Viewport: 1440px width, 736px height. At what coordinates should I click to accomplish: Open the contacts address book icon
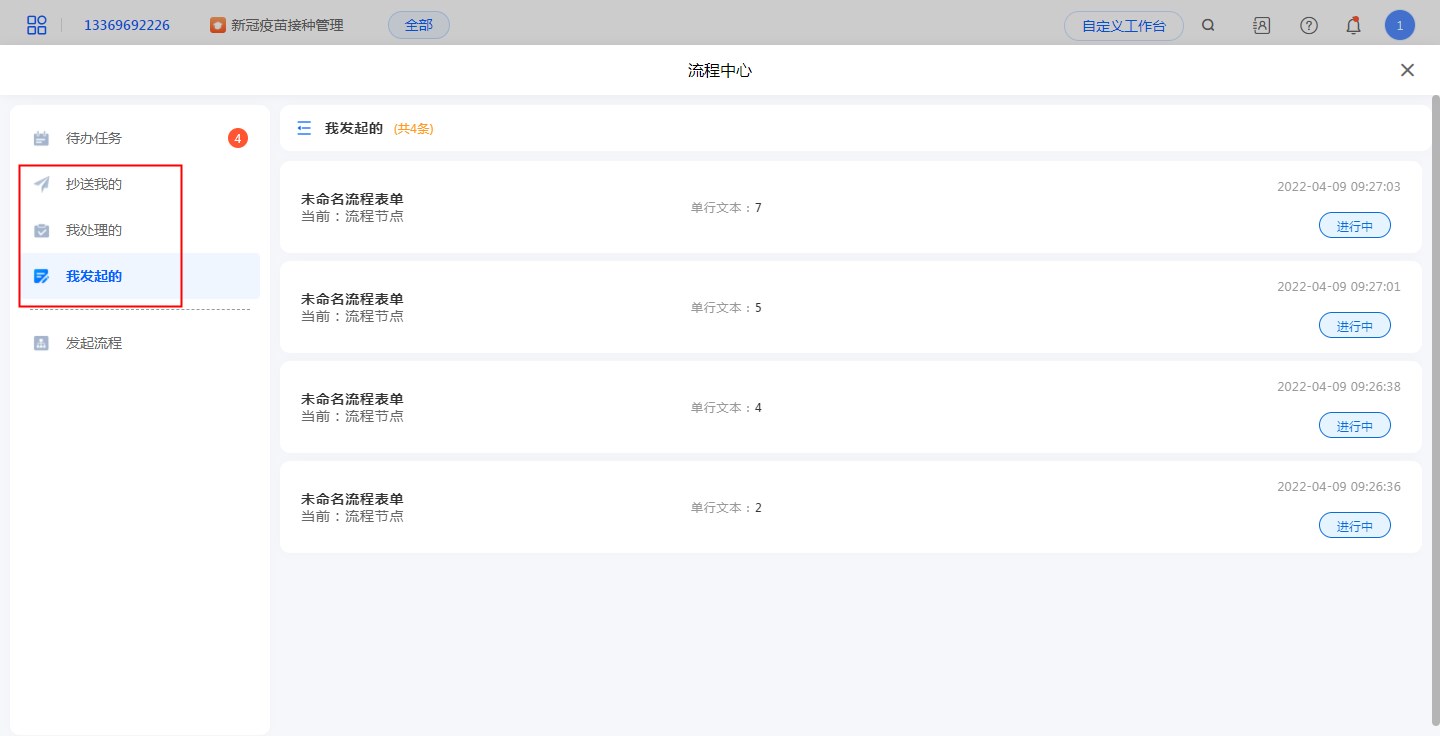[1261, 26]
